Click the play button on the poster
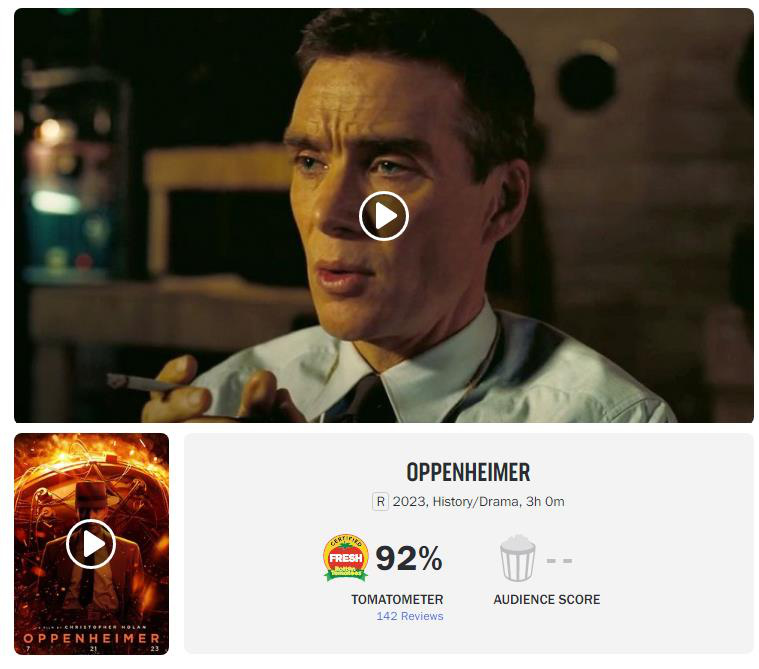Image resolution: width=759 pixels, height=669 pixels. (x=91, y=544)
